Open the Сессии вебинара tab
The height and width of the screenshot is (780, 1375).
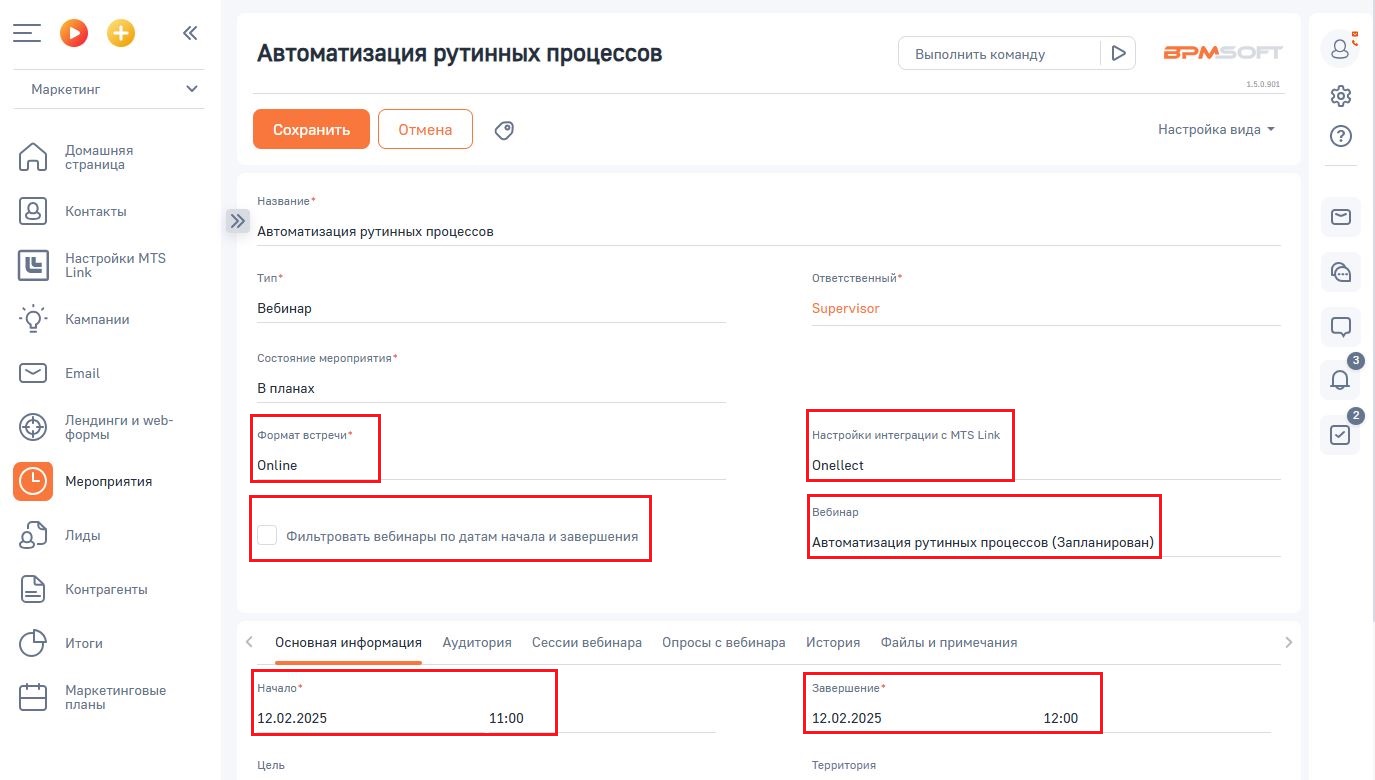587,642
